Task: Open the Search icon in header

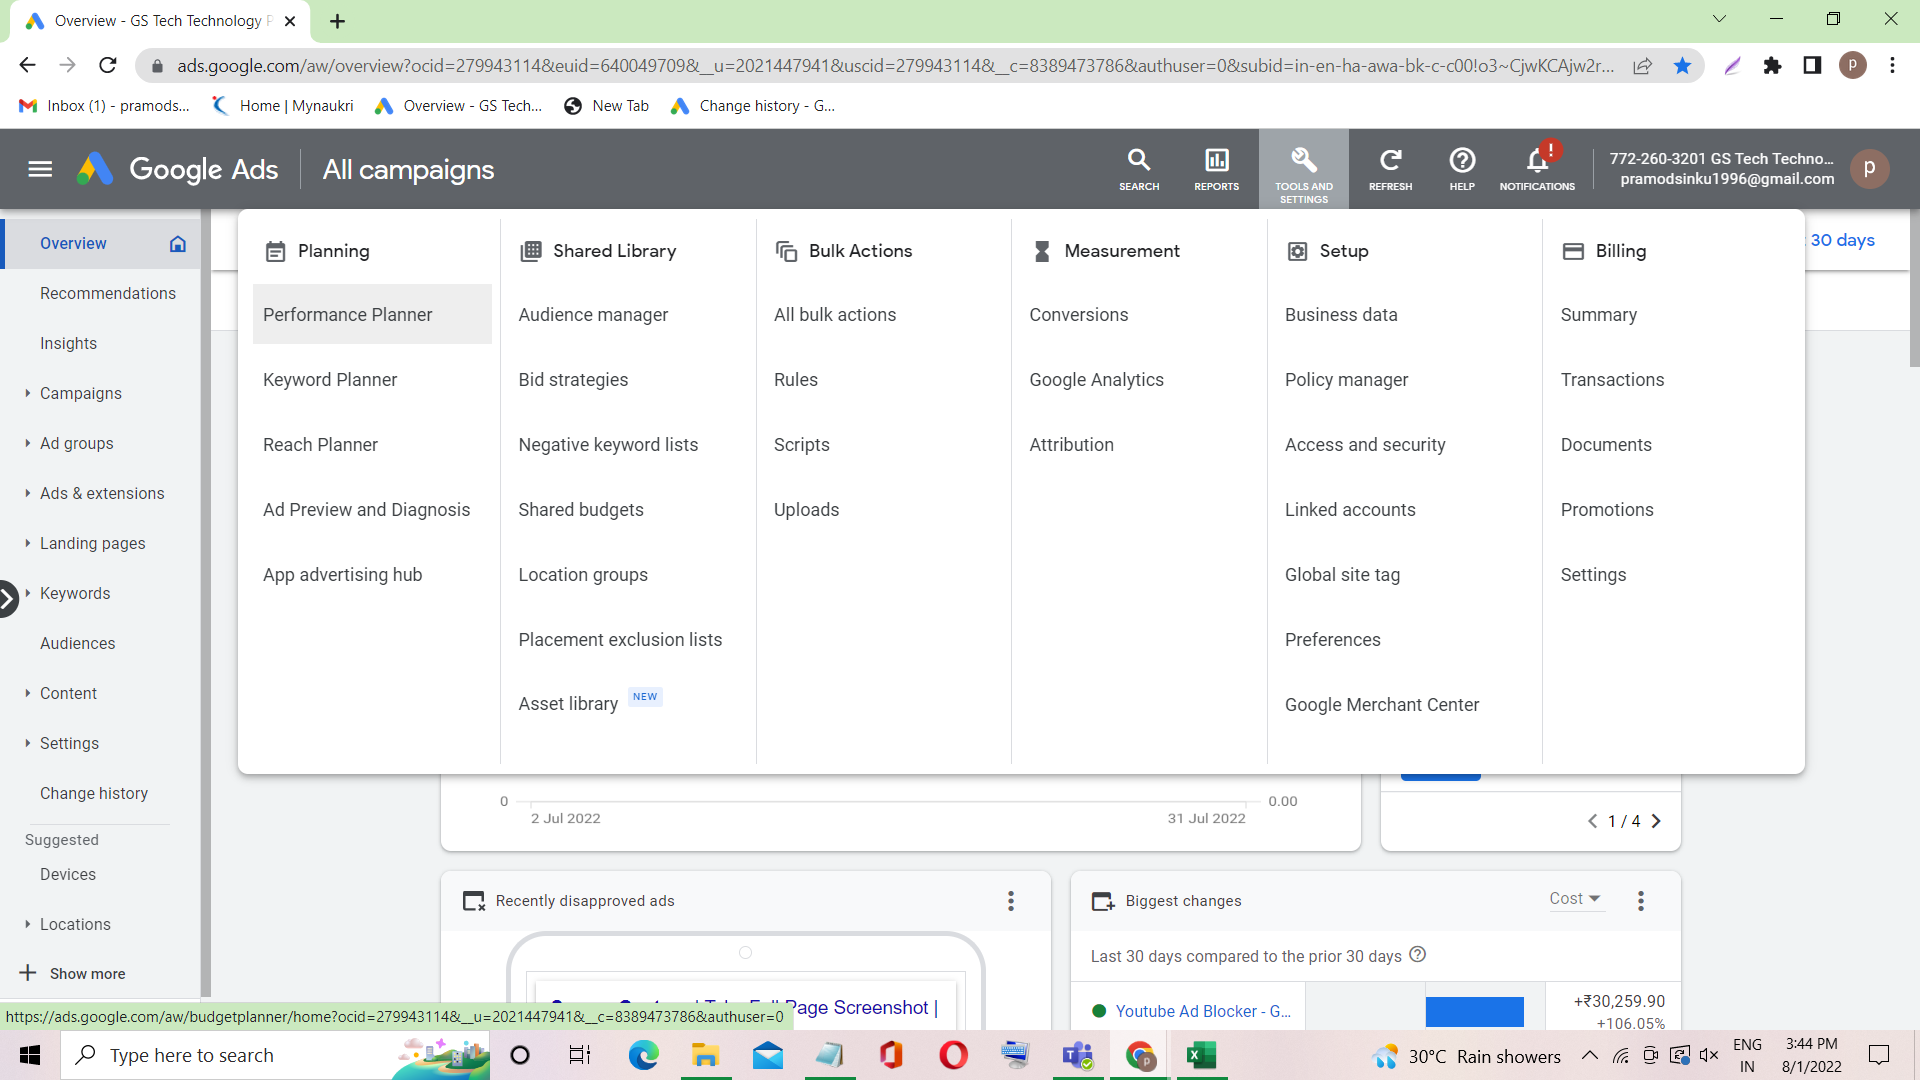Action: [1138, 168]
